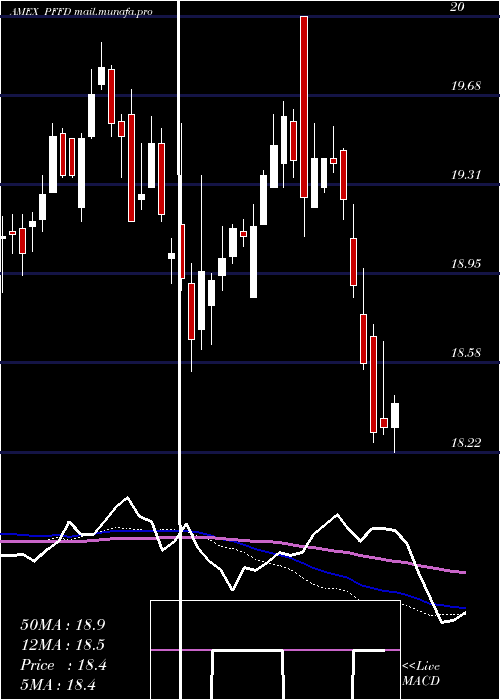Click the 18.58 price axis label
Viewport: 500px width, 700px height.
466,353
